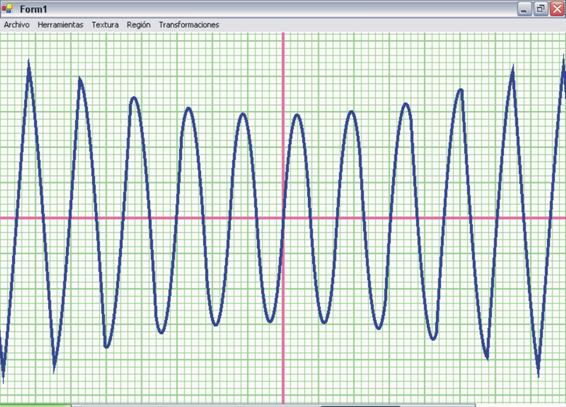Open the Archivo menu
The width and height of the screenshot is (566, 407).
click(17, 25)
